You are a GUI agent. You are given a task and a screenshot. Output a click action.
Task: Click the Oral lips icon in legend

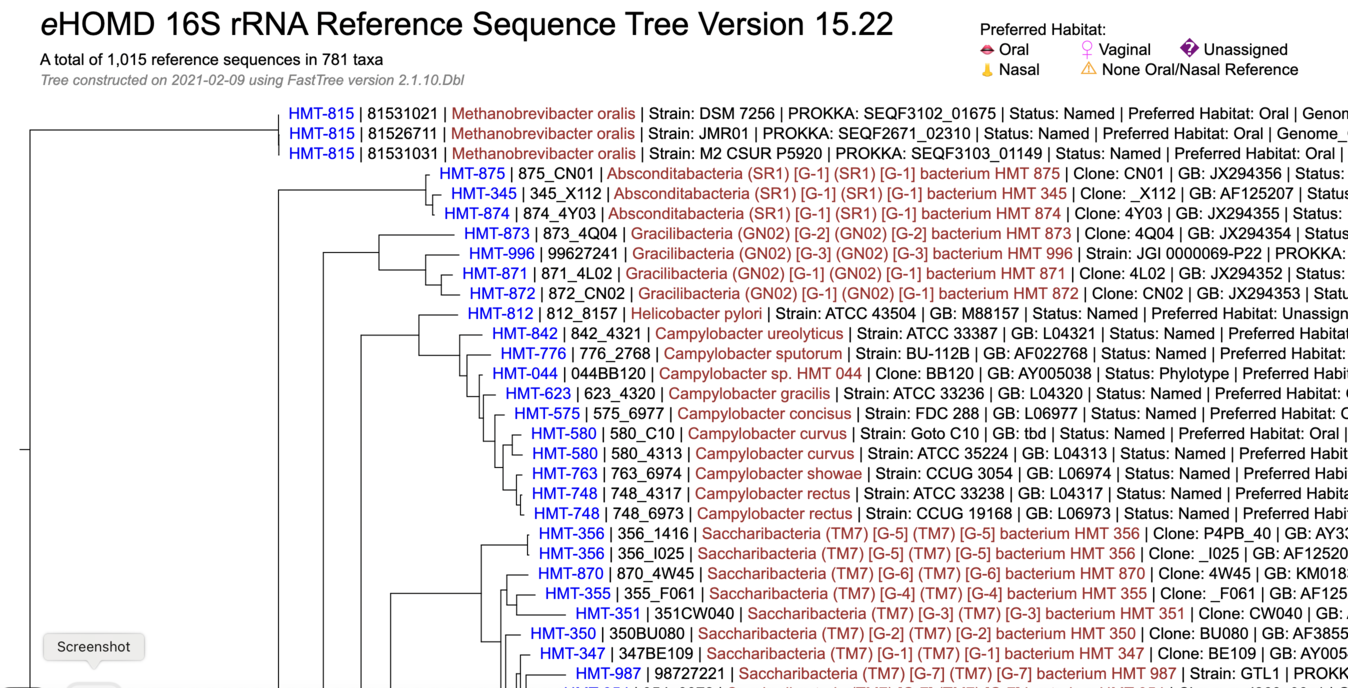tap(987, 50)
